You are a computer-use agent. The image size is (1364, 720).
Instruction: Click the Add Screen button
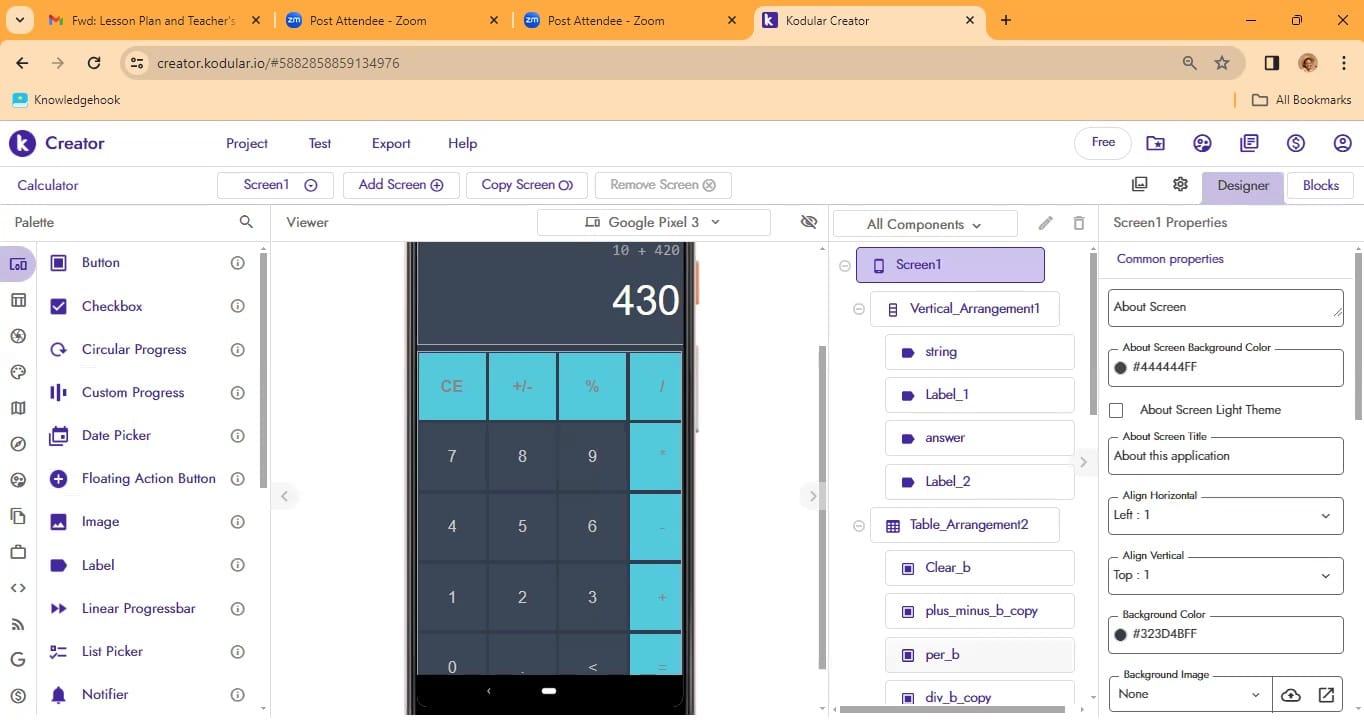click(400, 185)
